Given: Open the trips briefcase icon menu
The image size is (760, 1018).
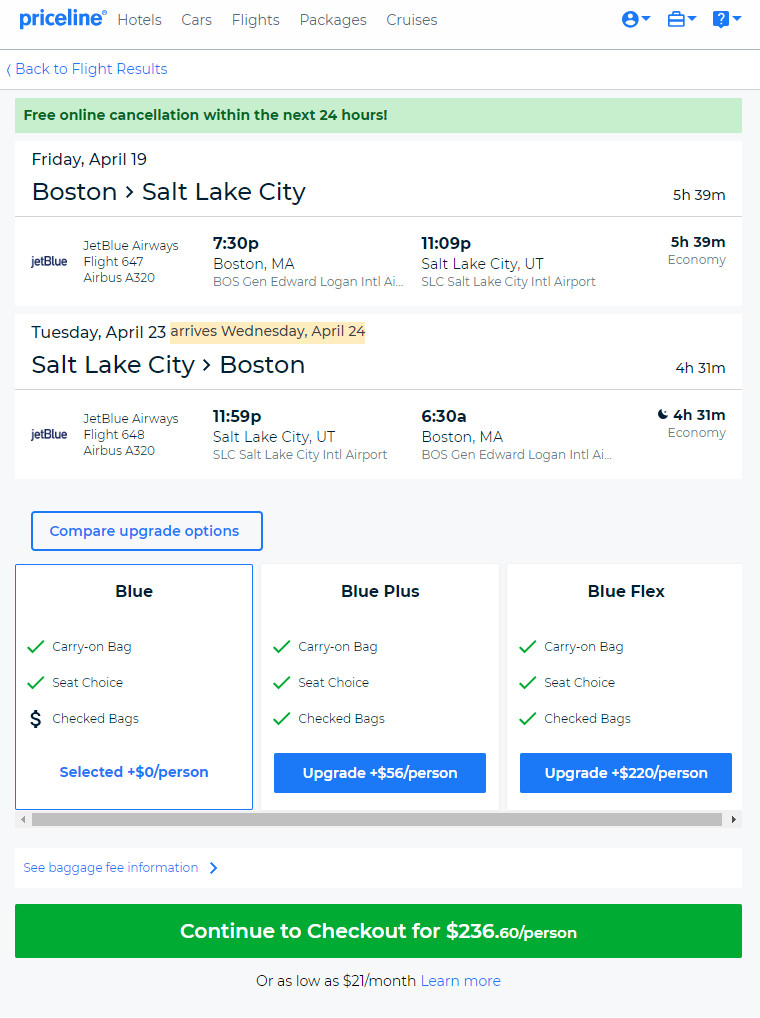Looking at the screenshot, I should pos(681,19).
